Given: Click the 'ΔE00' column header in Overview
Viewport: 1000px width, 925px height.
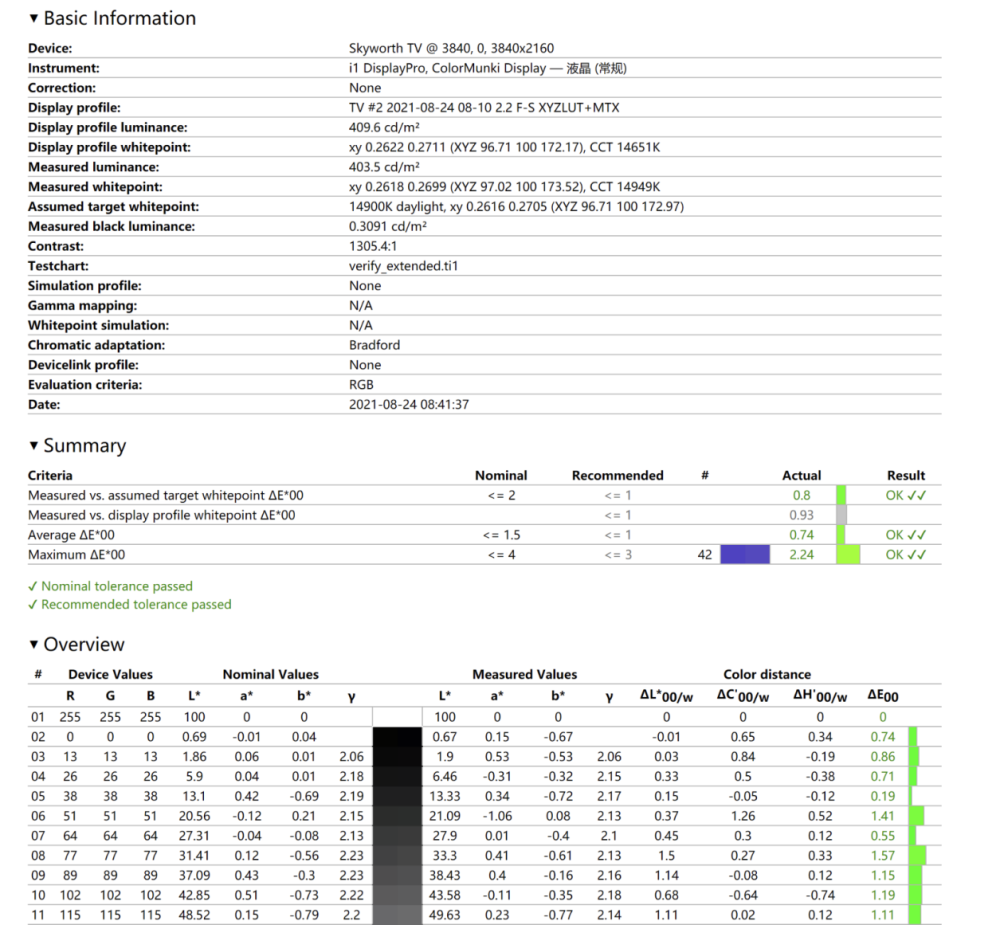Looking at the screenshot, I should pos(883,696).
